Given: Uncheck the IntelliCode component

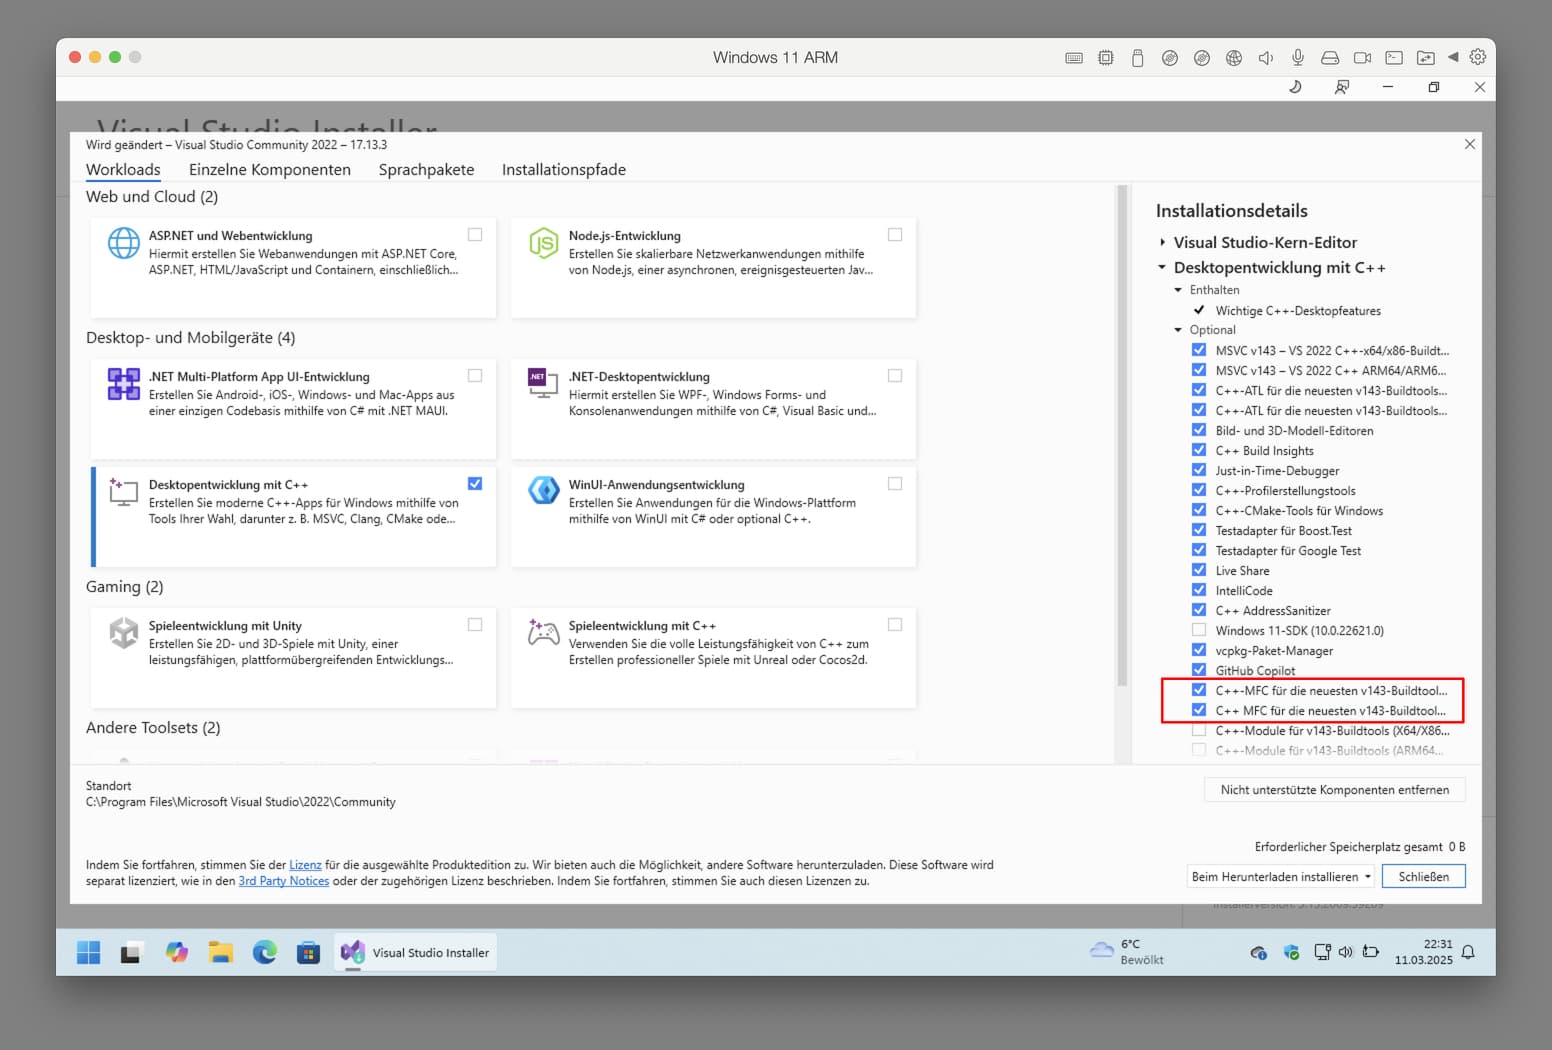Looking at the screenshot, I should point(1199,590).
